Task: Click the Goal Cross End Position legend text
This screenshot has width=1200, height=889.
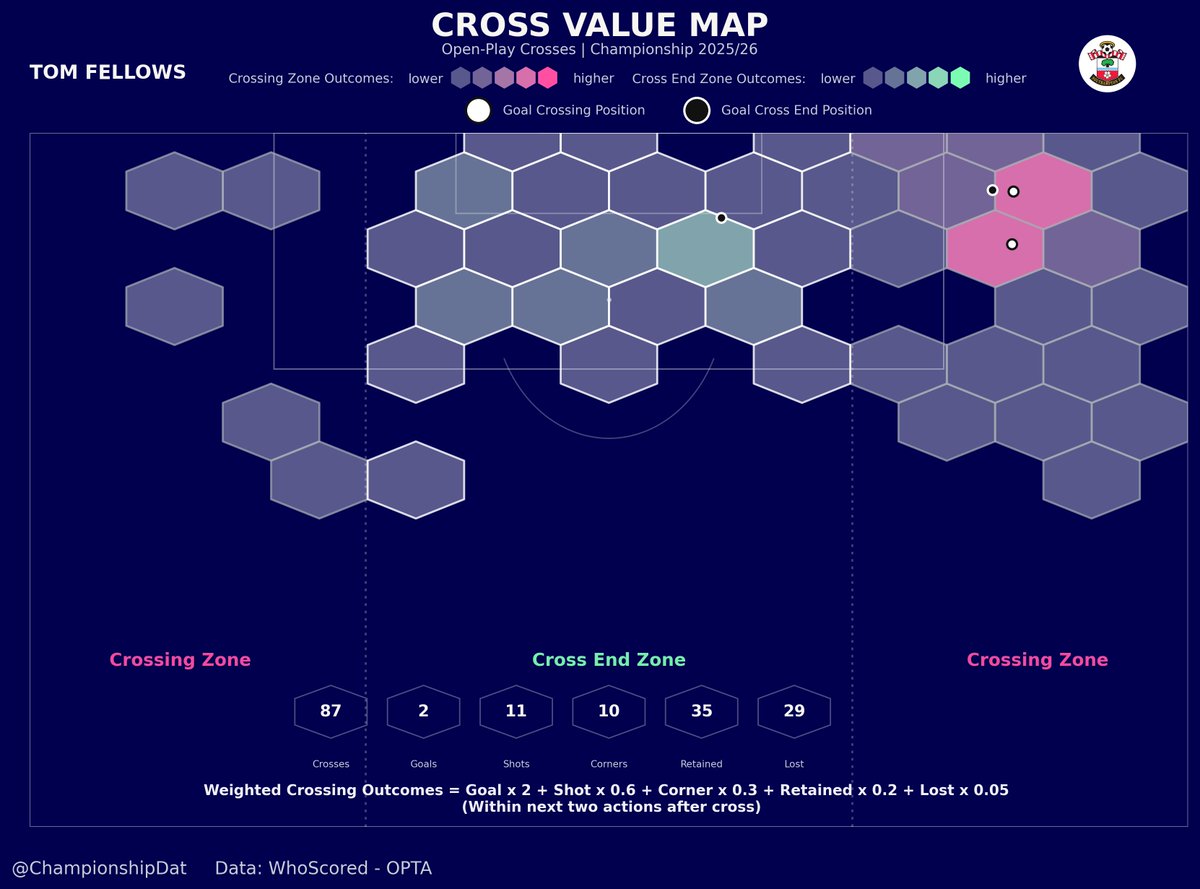Action: [x=797, y=110]
